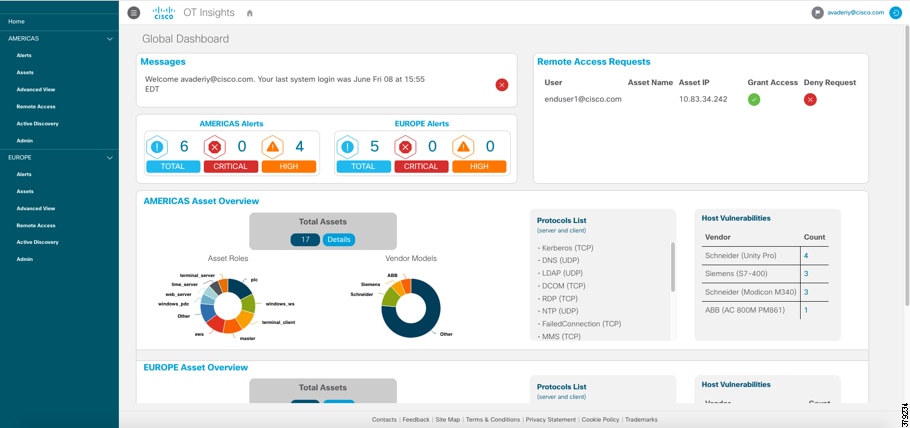Click the Cisco logo
The height and width of the screenshot is (428, 910).
[164, 13]
